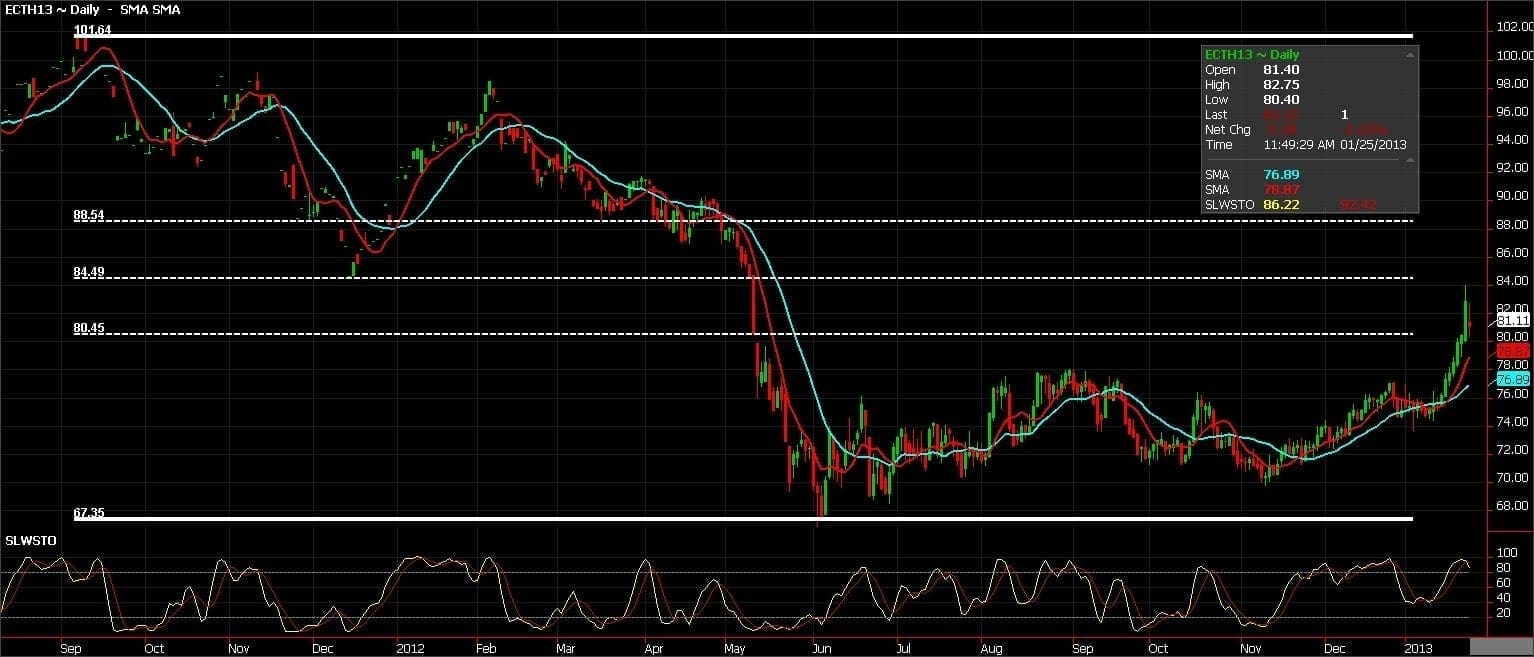
Task: Click the 80.45 dashed level label
Action: (x=89, y=328)
